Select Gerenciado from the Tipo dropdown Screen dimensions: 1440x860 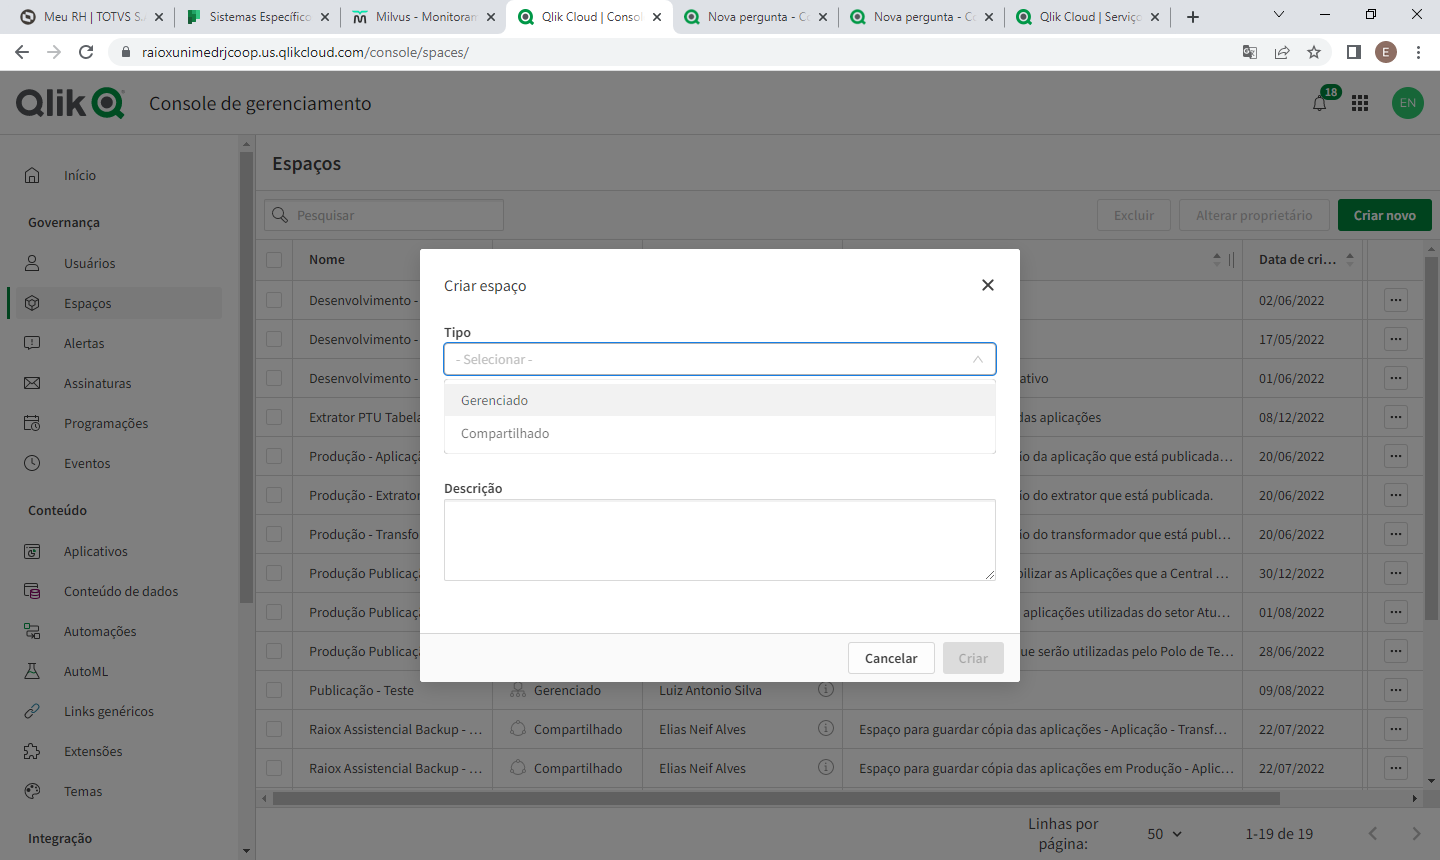(x=494, y=400)
